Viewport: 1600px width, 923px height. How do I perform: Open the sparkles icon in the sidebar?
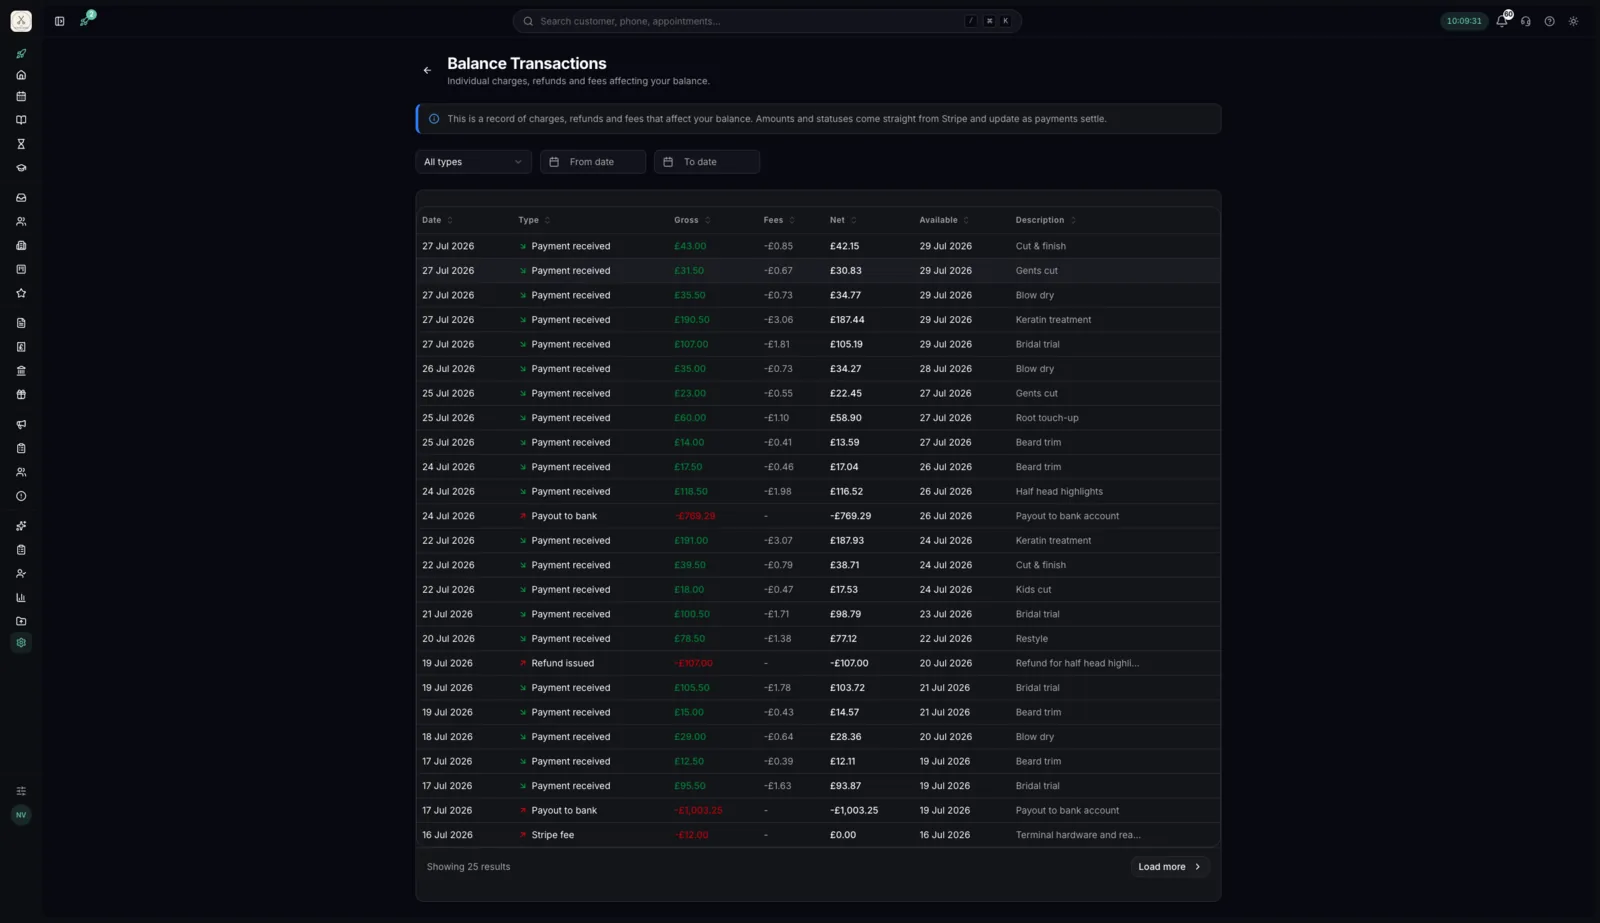pyautogui.click(x=21, y=526)
